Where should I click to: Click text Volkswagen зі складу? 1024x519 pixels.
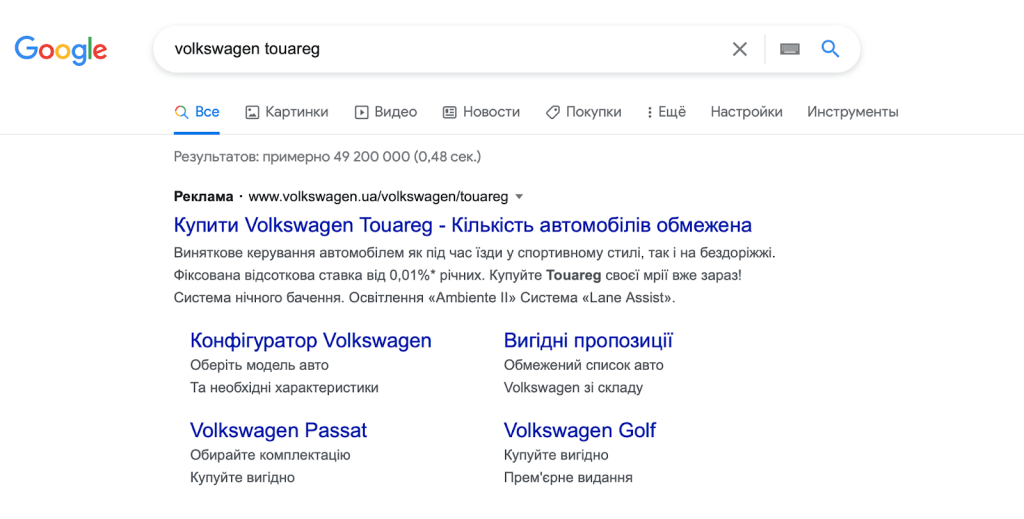[x=573, y=388]
